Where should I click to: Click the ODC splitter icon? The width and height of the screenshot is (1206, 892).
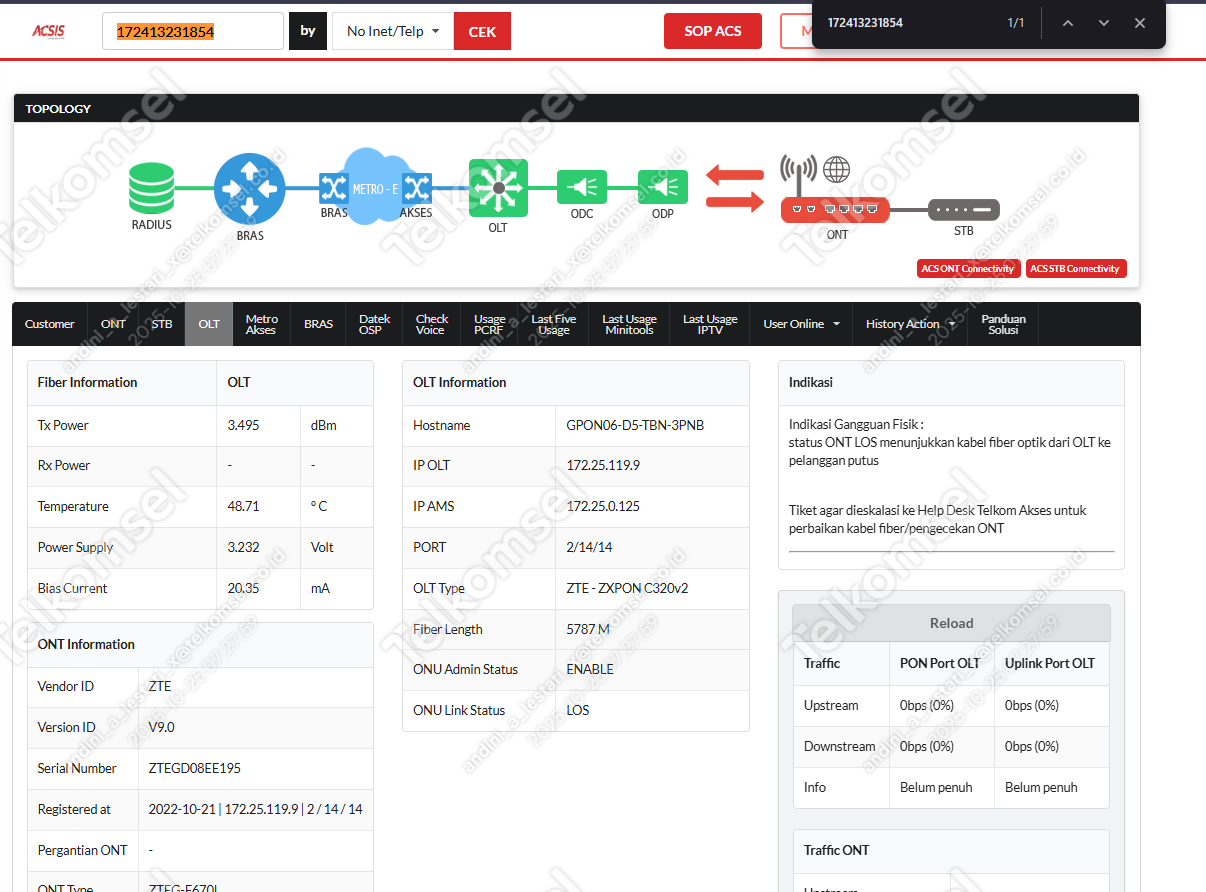tap(582, 187)
